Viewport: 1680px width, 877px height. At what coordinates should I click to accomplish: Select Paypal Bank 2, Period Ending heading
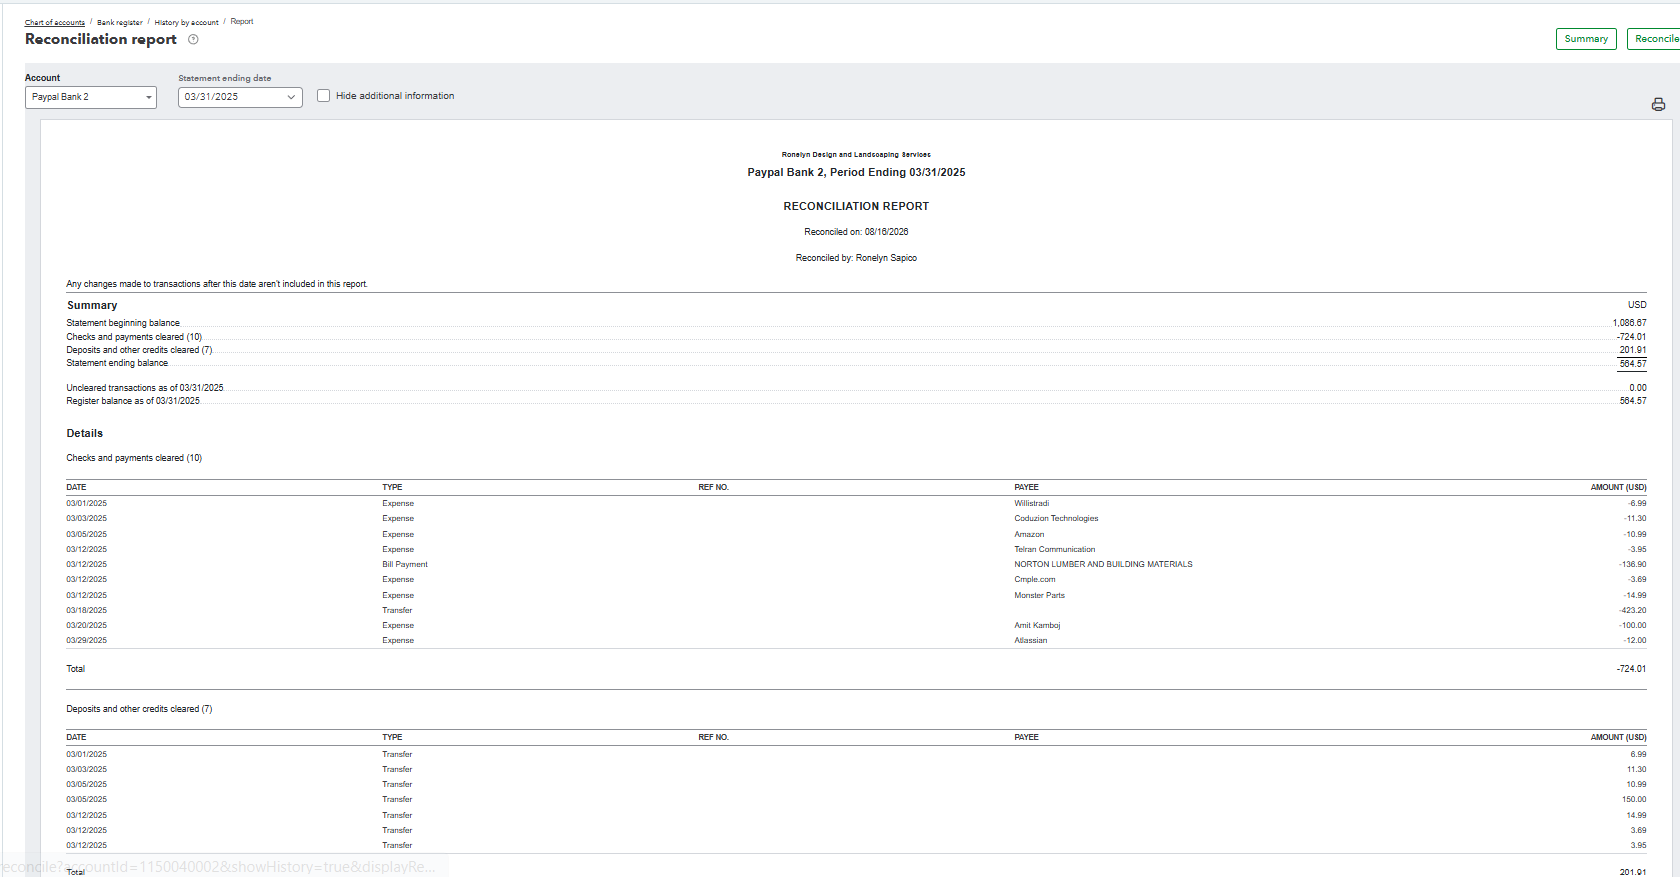coord(856,172)
